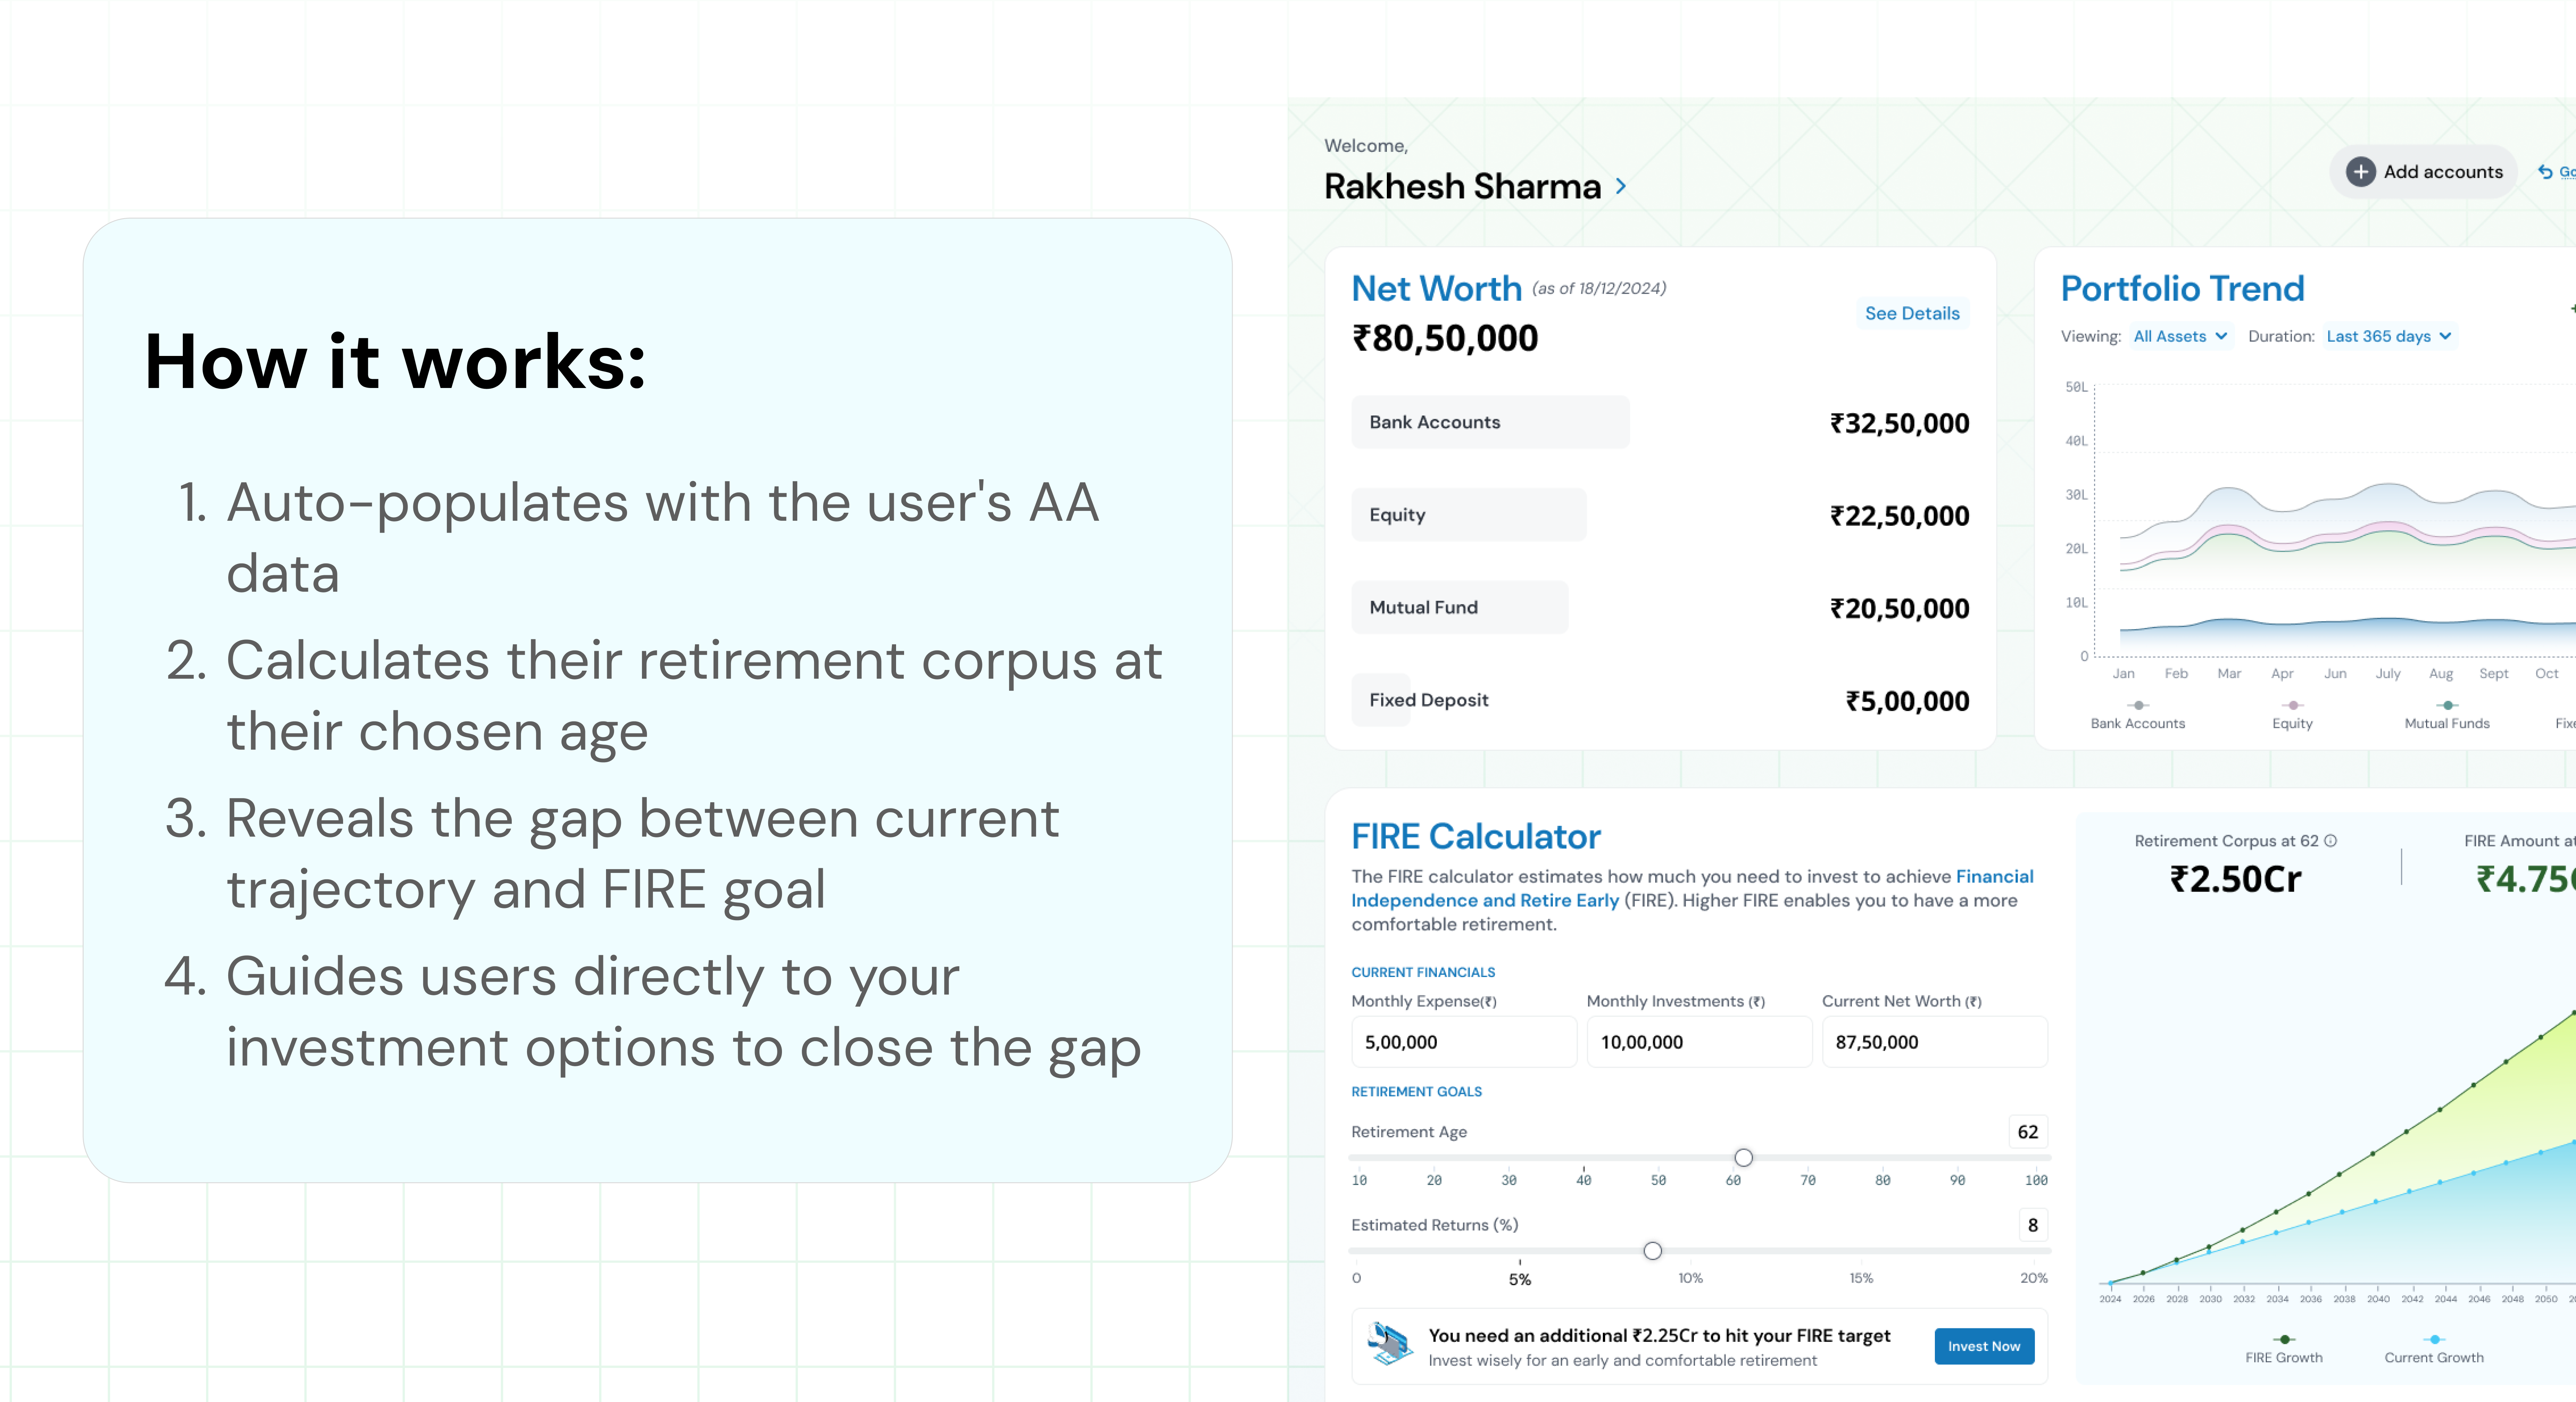Click the plus icon on Add accounts
This screenshot has width=2576, height=1402.
coord(2360,172)
